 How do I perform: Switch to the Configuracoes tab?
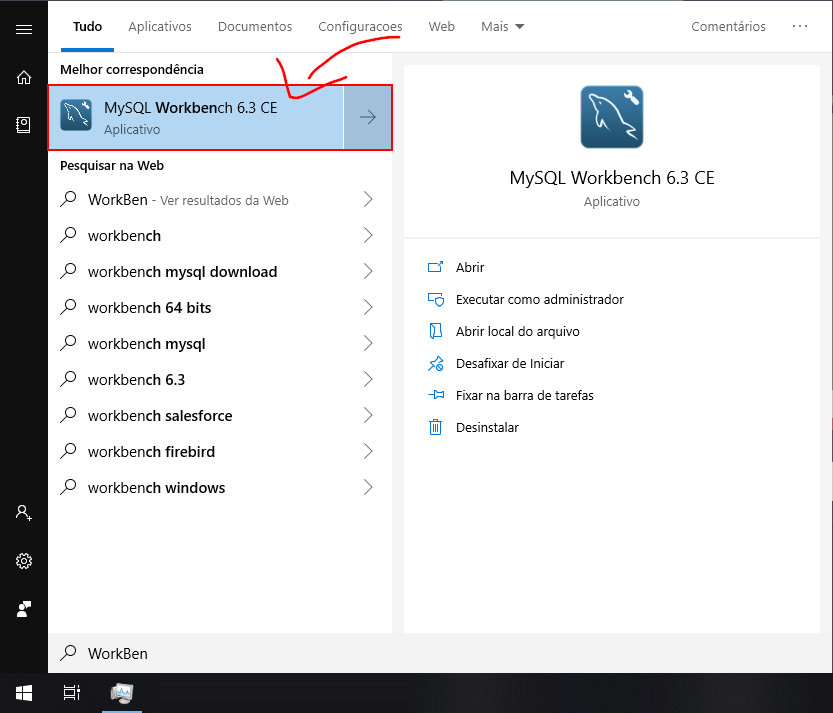(x=360, y=27)
